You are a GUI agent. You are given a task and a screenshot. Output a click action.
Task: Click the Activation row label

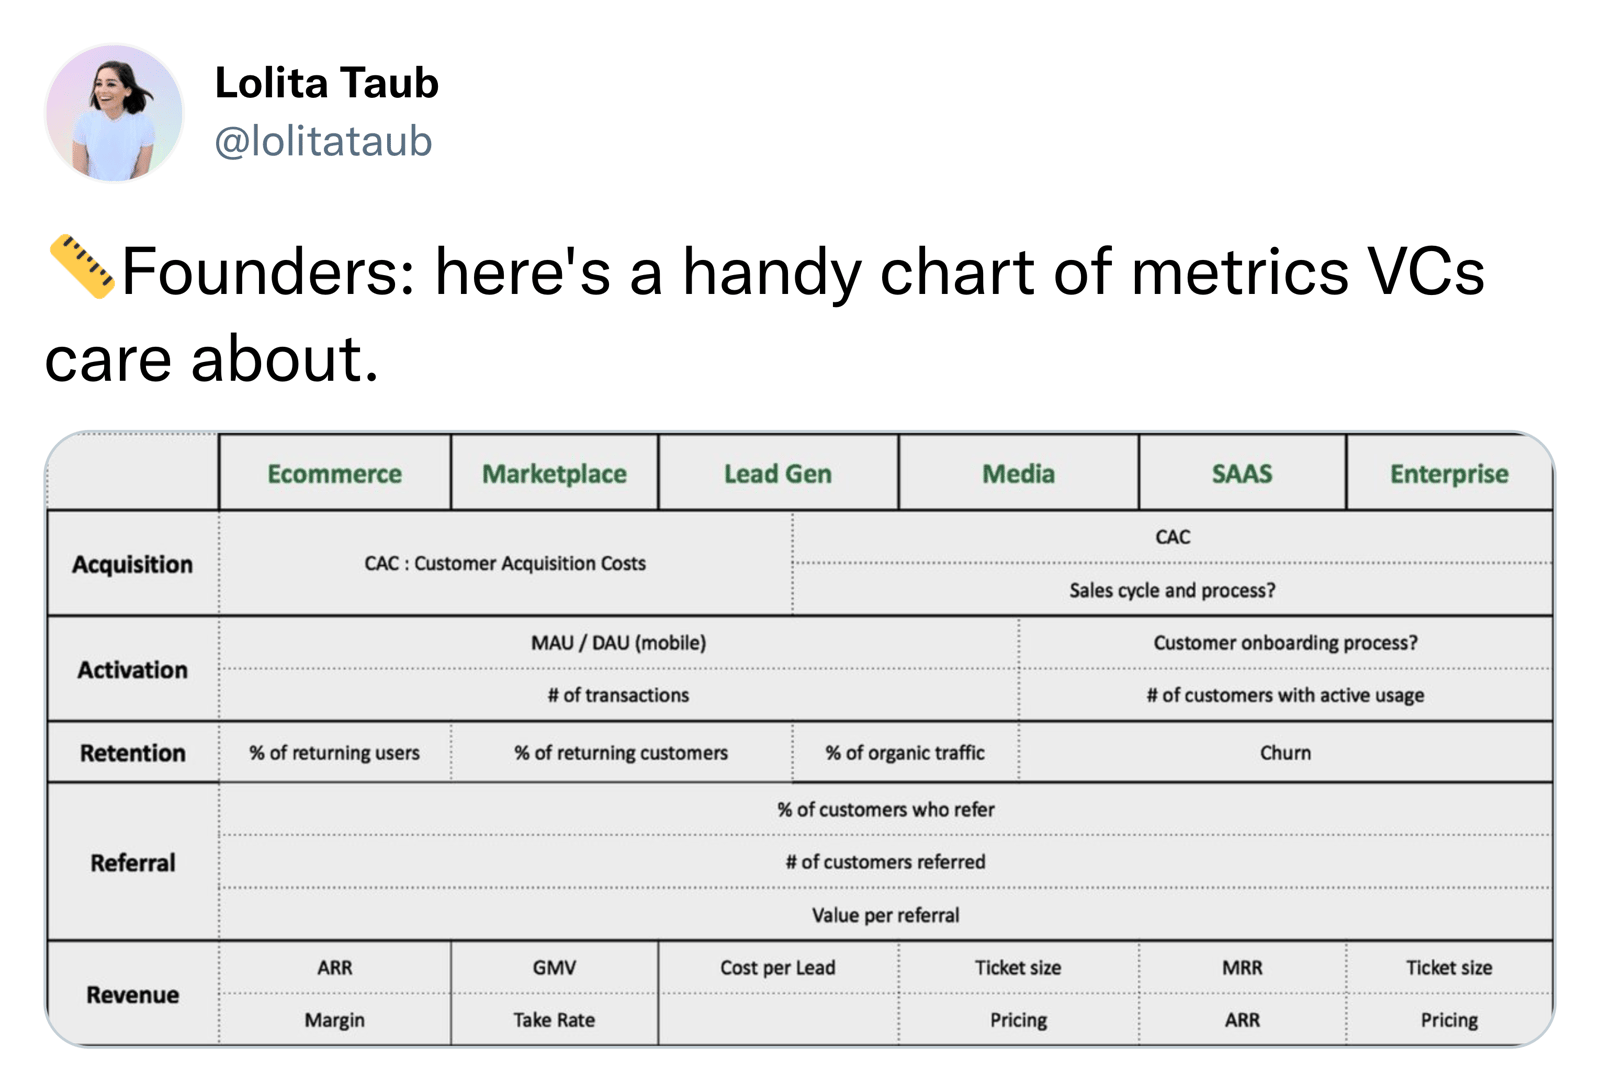132,670
